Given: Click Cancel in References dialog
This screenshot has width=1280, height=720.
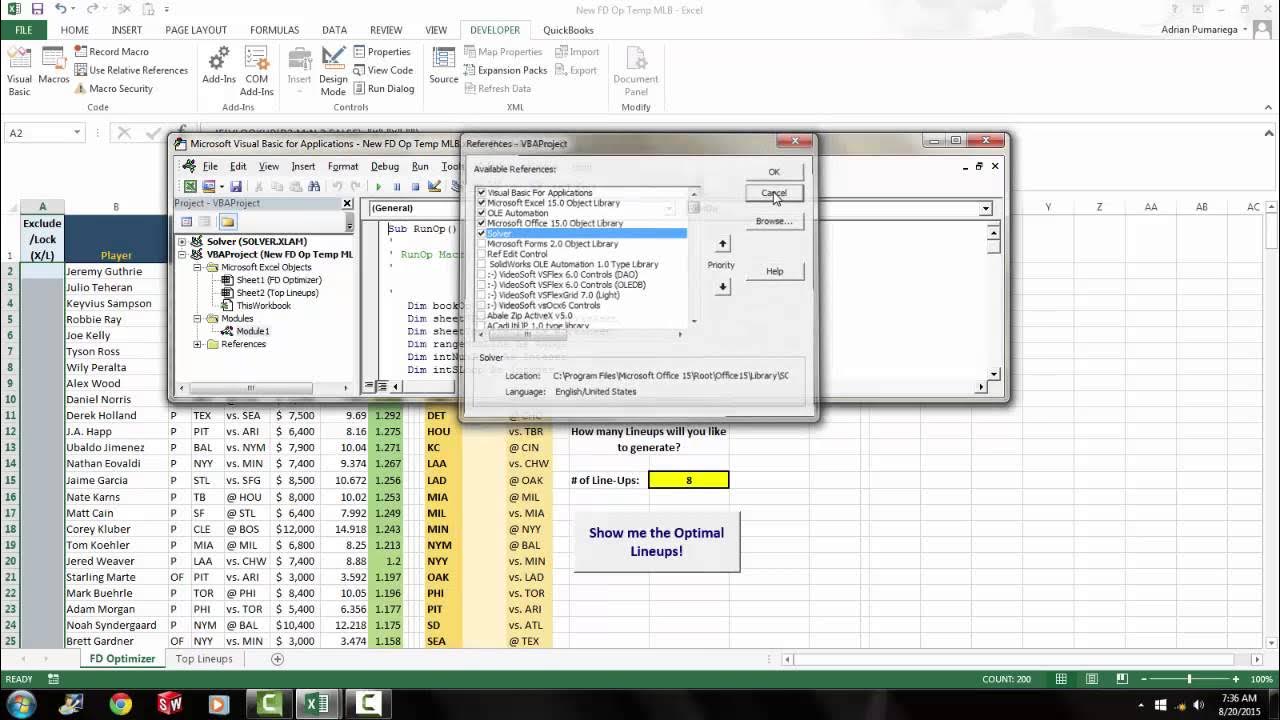Looking at the screenshot, I should click(774, 193).
